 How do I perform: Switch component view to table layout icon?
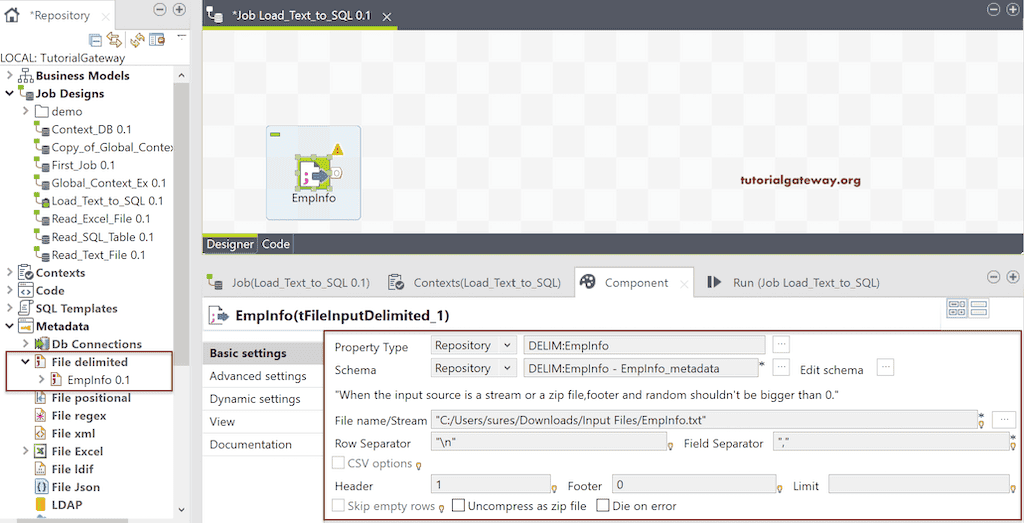point(957,308)
